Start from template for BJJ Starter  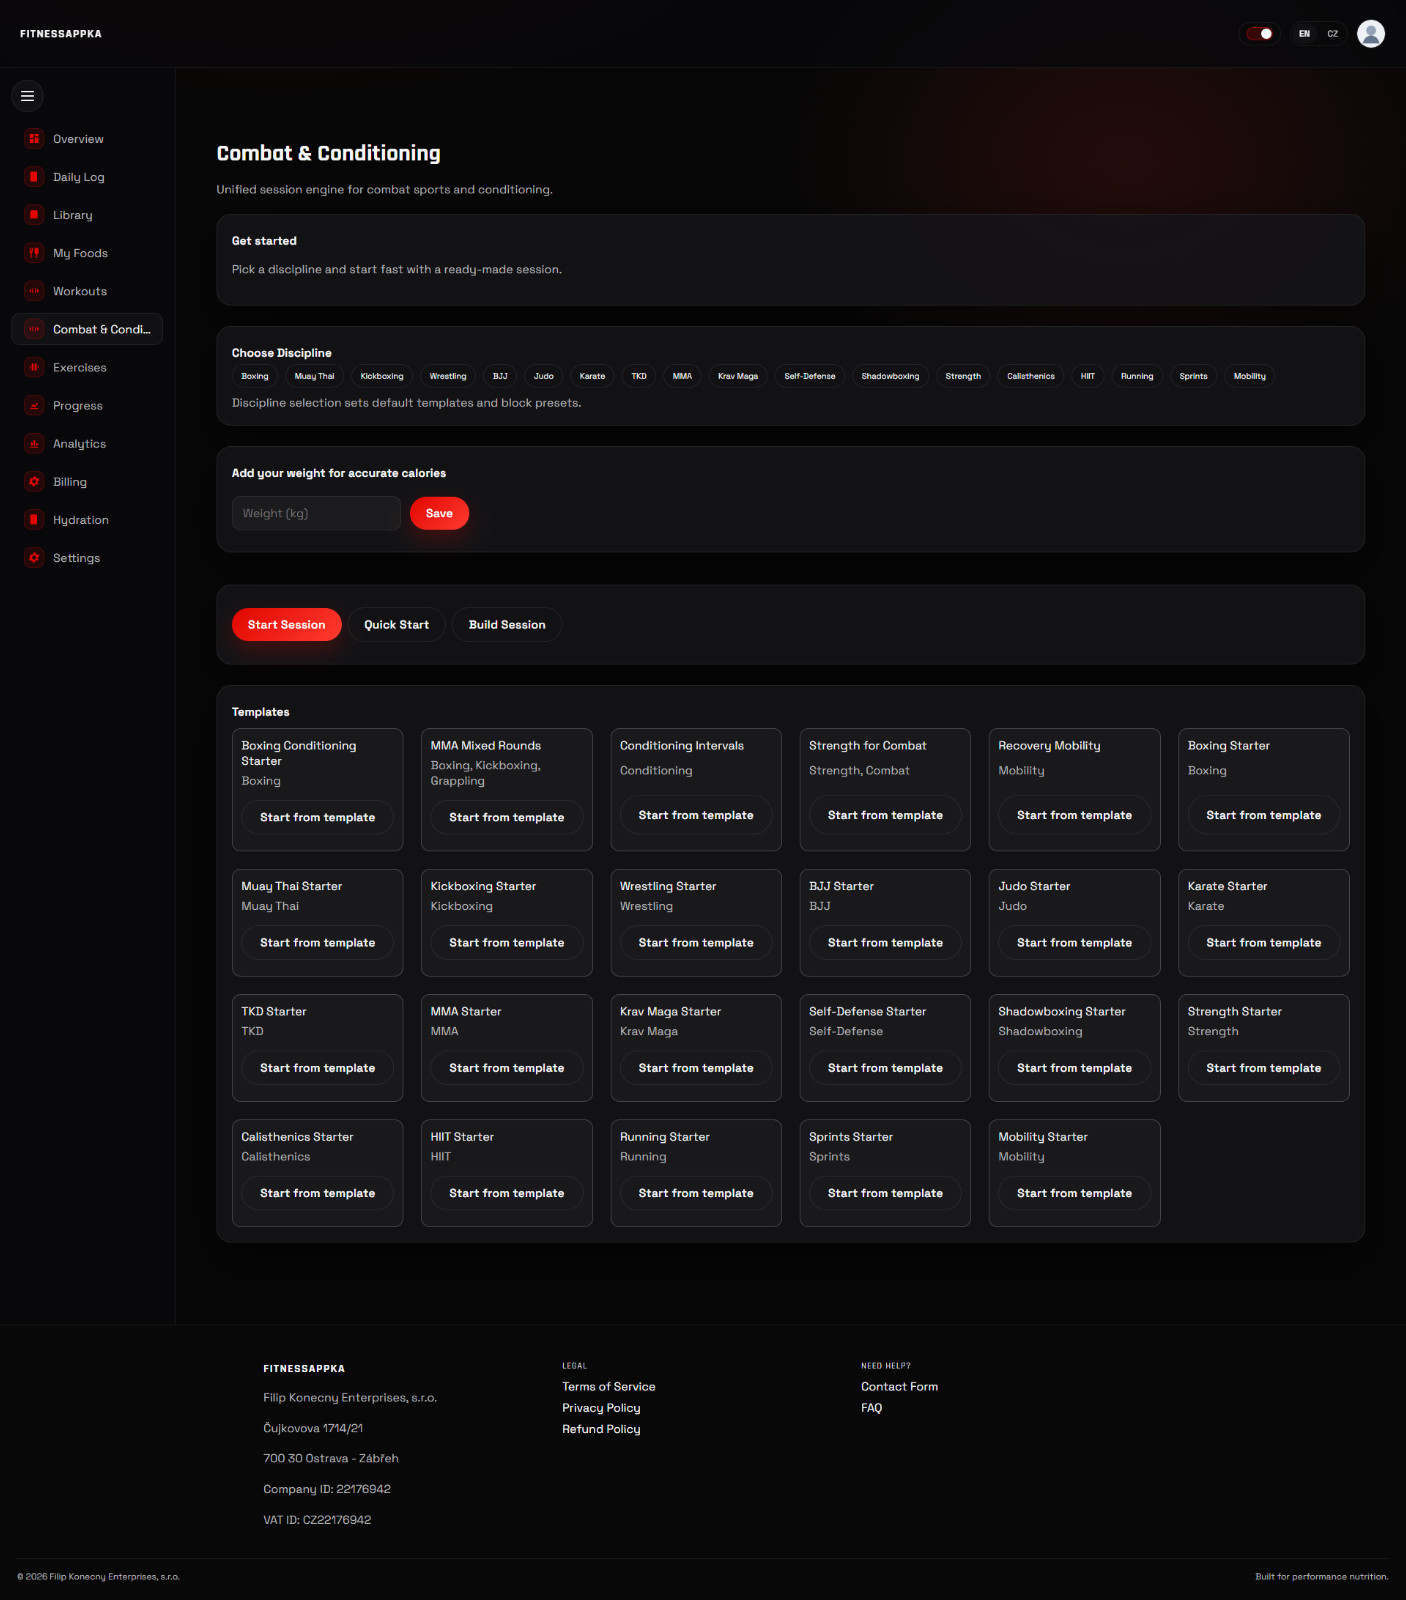(885, 943)
